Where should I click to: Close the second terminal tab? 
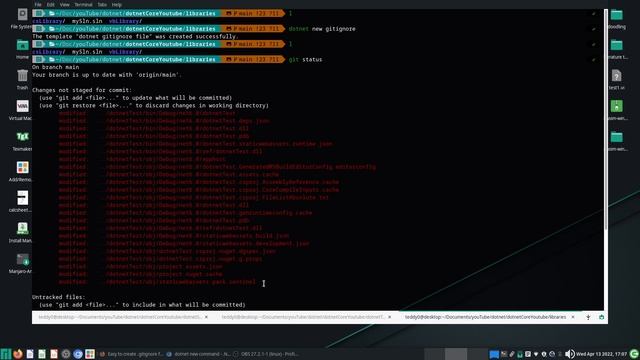point(389,317)
